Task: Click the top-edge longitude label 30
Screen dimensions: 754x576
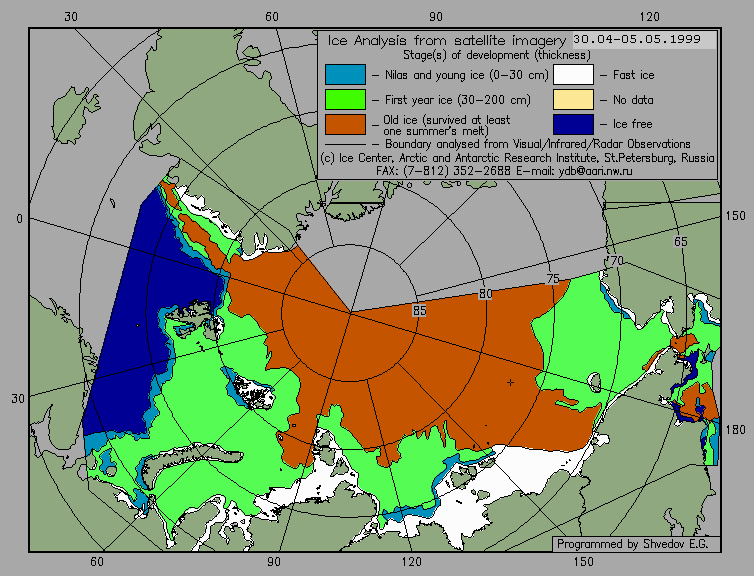Action: tap(71, 17)
